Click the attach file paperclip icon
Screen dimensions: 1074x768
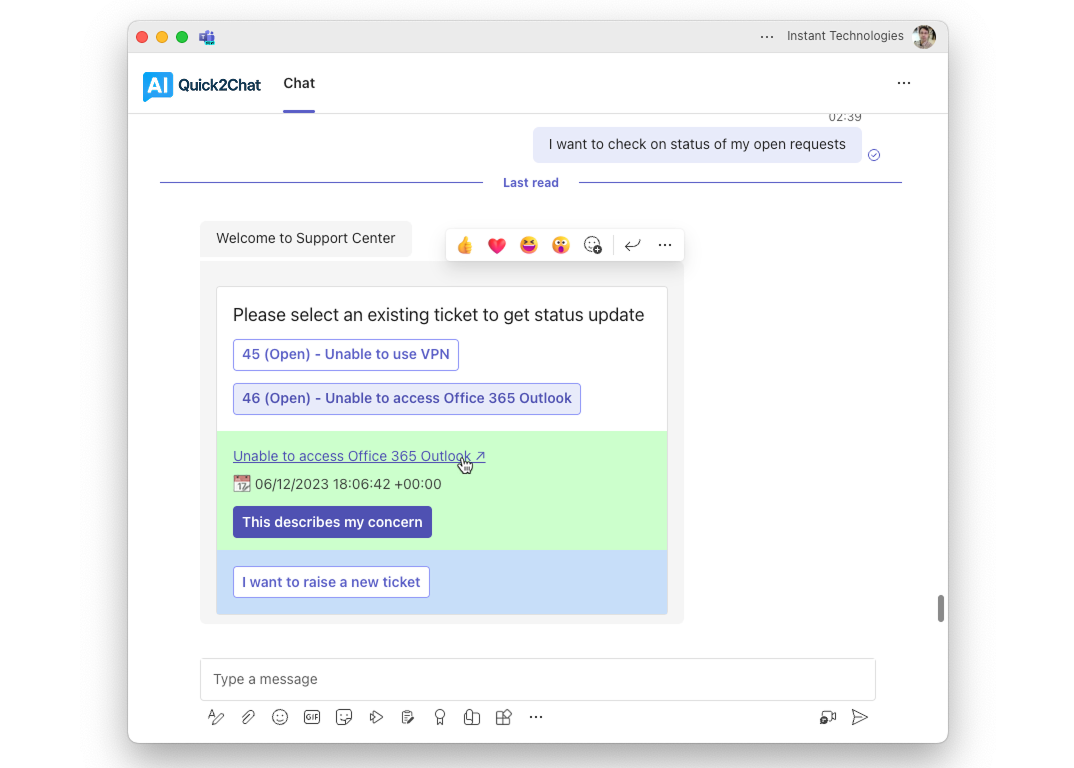pos(248,717)
